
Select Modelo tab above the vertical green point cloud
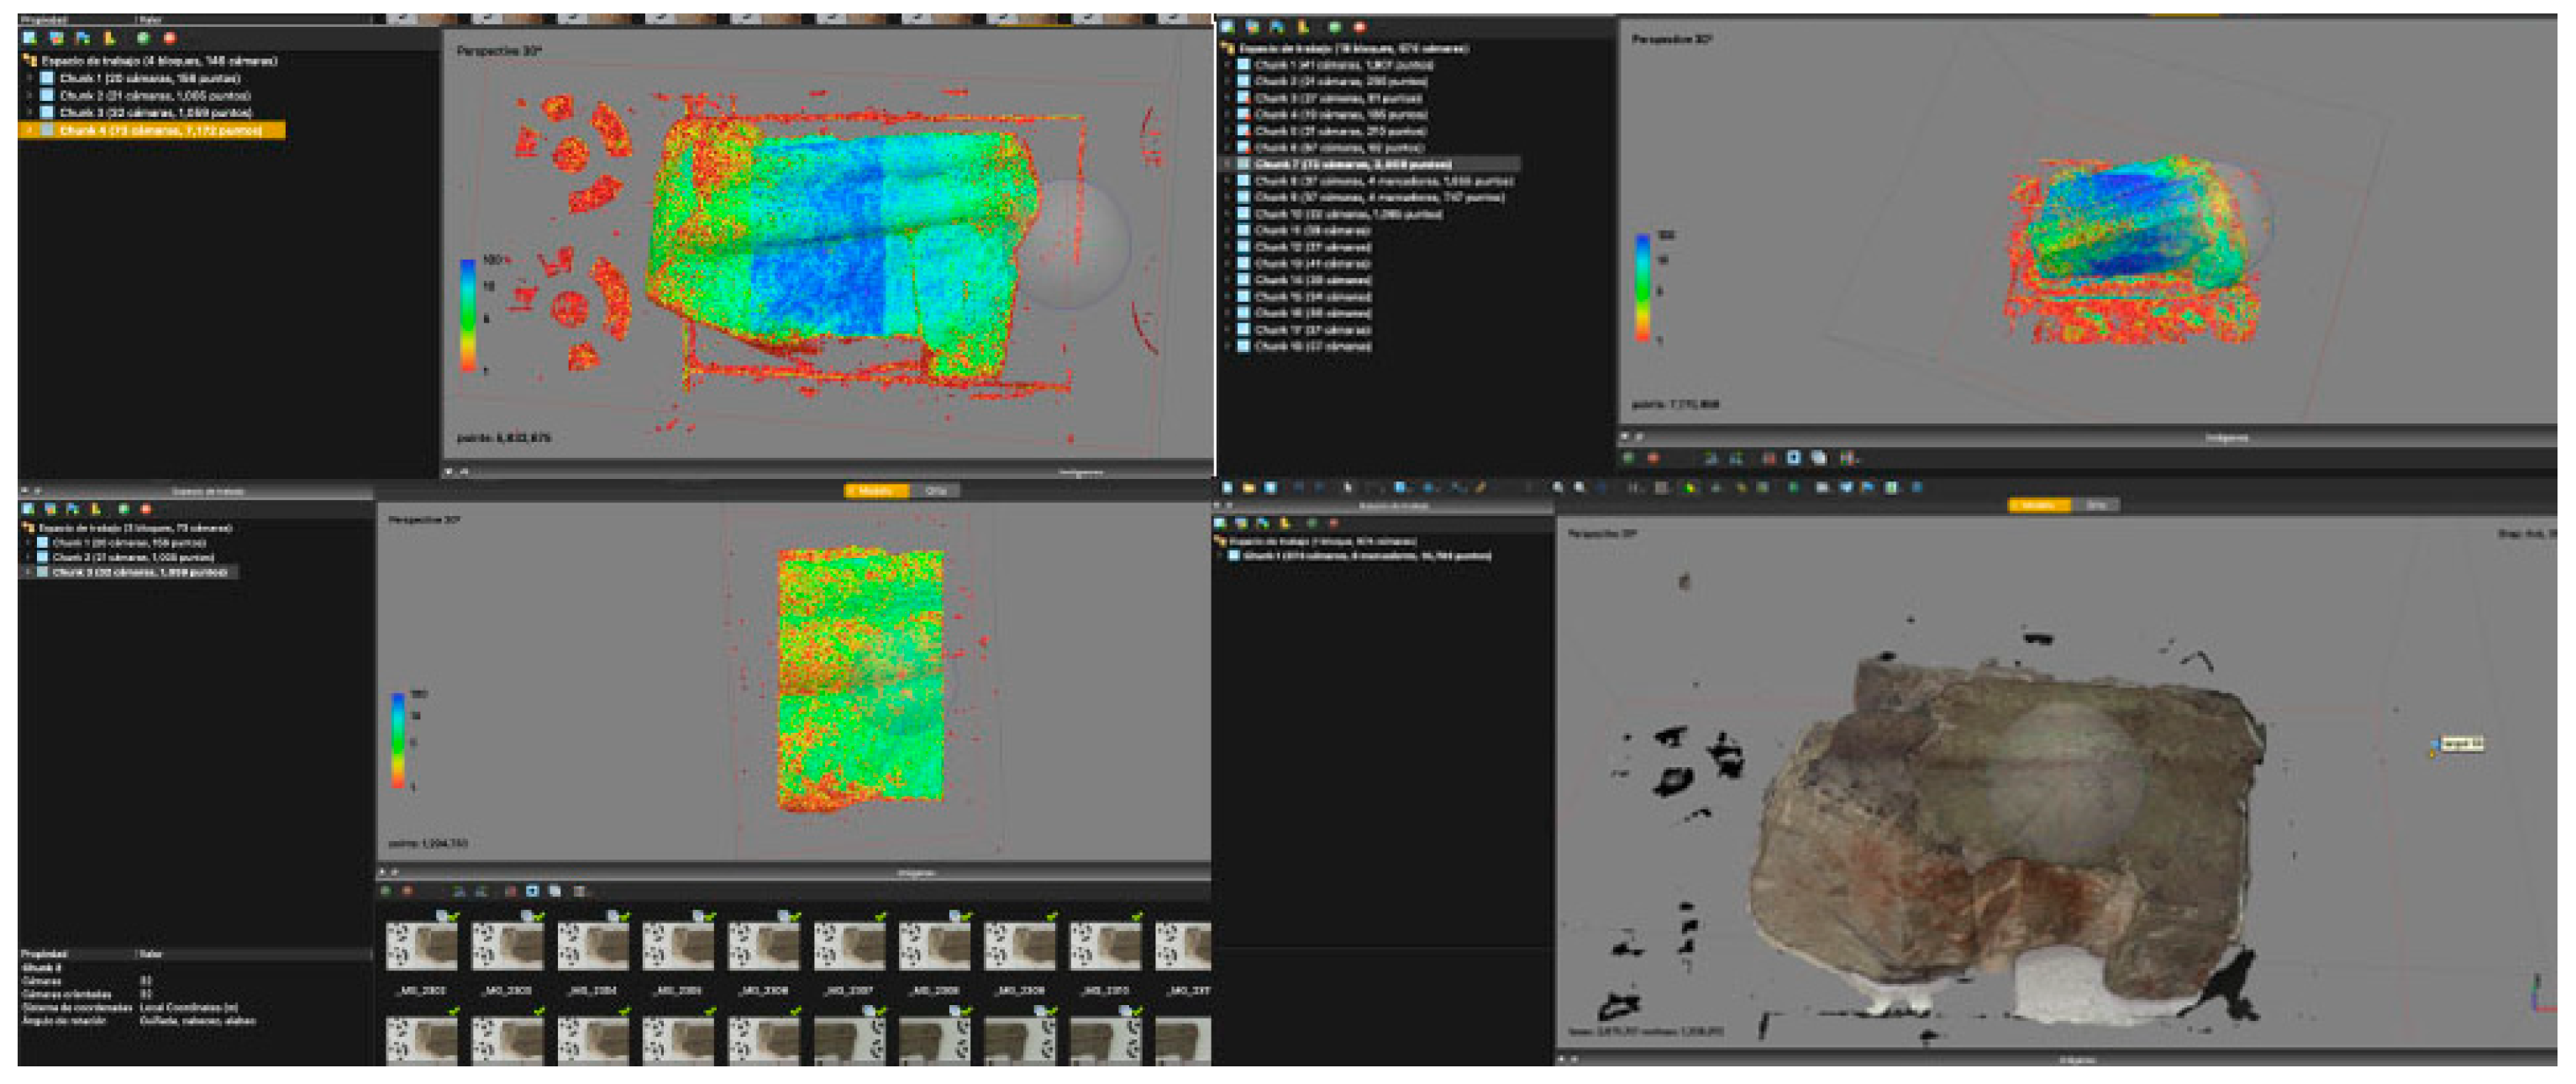pos(875,491)
